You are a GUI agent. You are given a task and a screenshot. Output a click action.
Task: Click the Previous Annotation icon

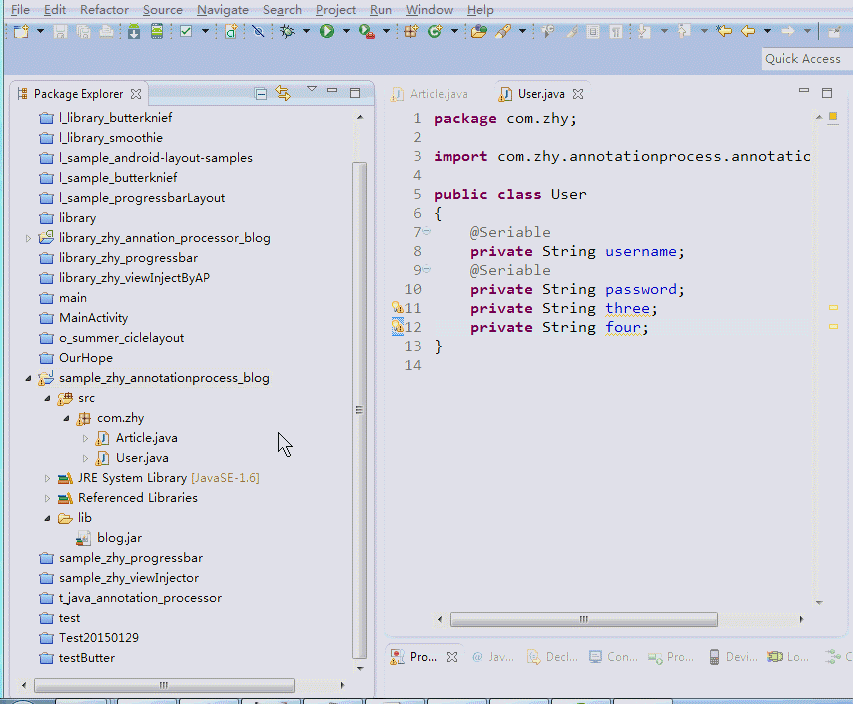tap(684, 32)
